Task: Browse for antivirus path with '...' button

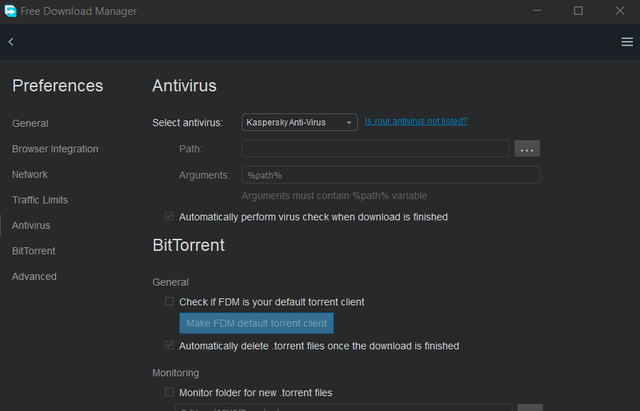Action: (527, 149)
